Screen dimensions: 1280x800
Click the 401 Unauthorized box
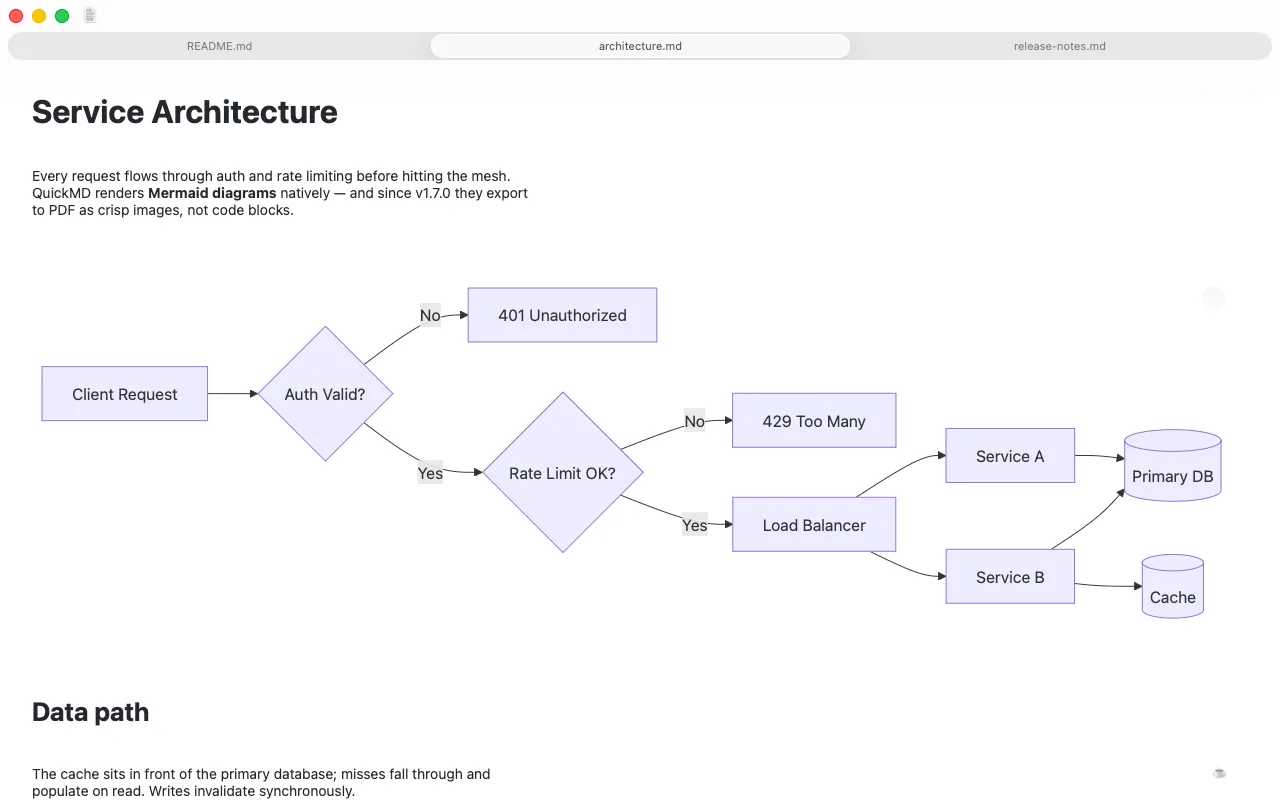pyautogui.click(x=563, y=315)
